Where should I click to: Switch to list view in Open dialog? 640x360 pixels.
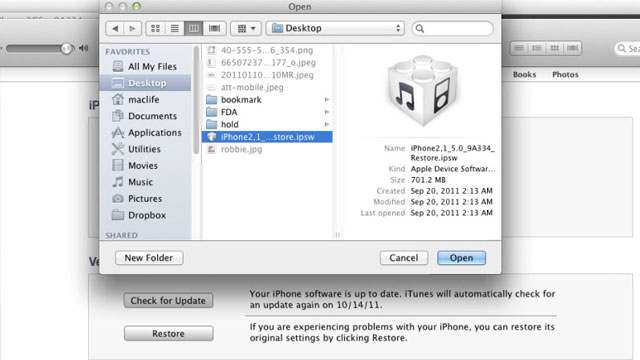point(174,28)
